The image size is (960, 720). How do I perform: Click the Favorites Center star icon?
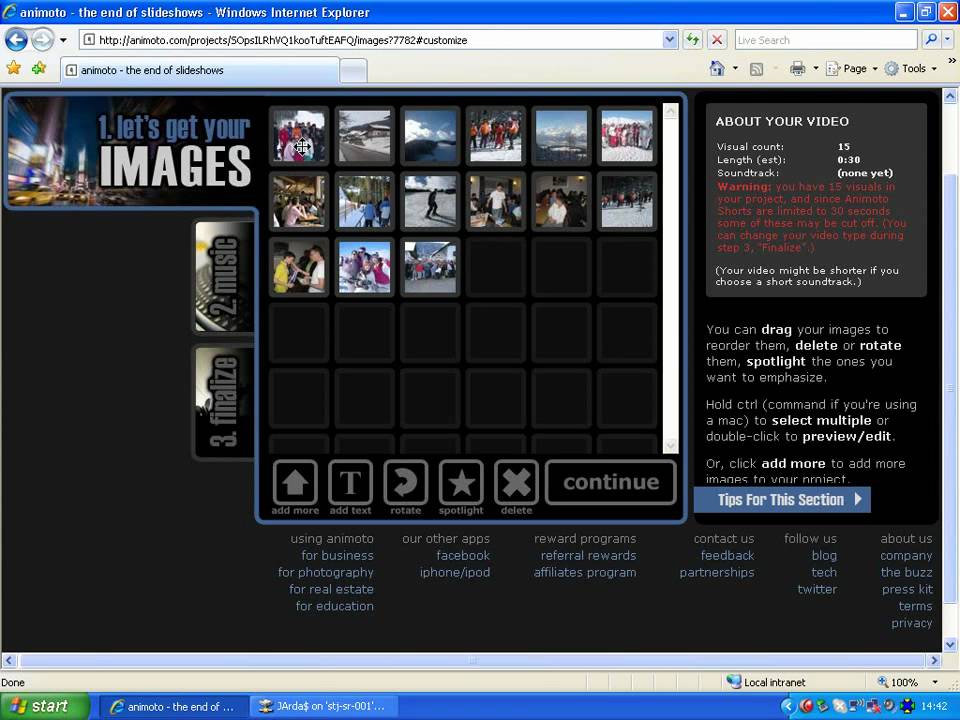(x=13, y=68)
